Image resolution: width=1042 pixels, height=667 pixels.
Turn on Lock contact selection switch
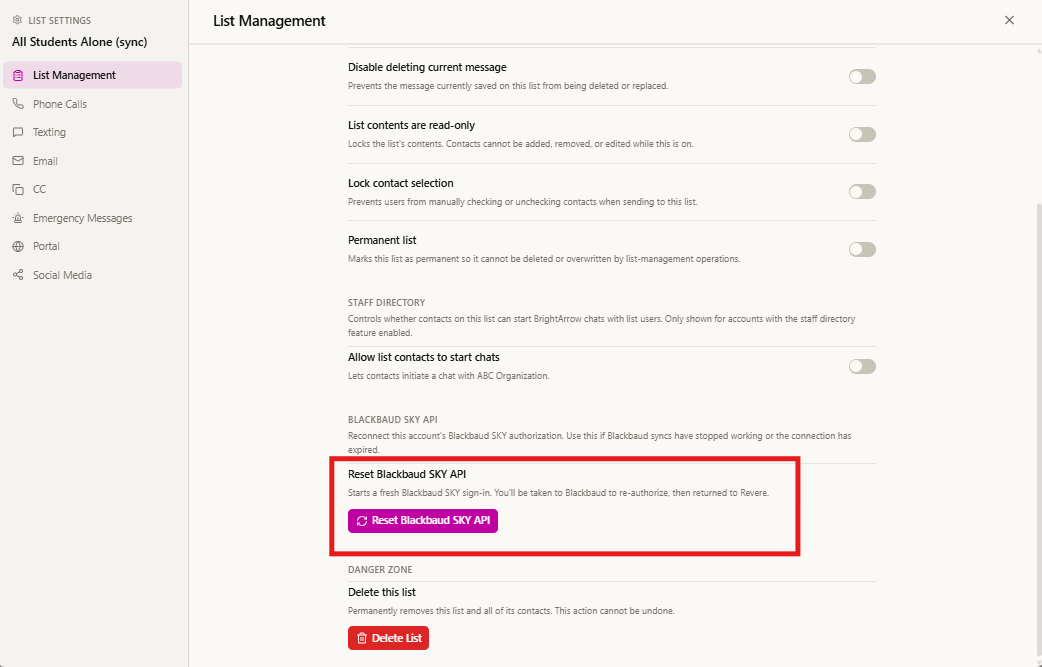(862, 191)
